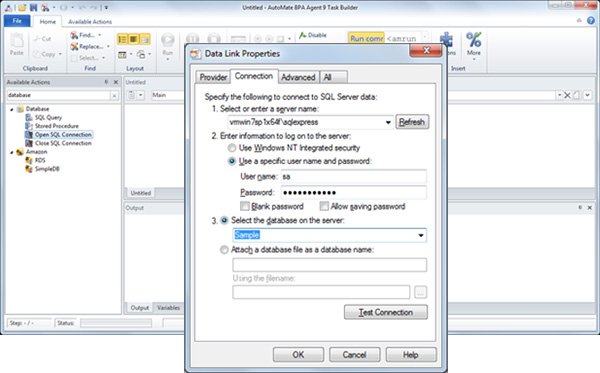
Task: Click browse ellipsis button beside filename field
Action: tap(421, 293)
